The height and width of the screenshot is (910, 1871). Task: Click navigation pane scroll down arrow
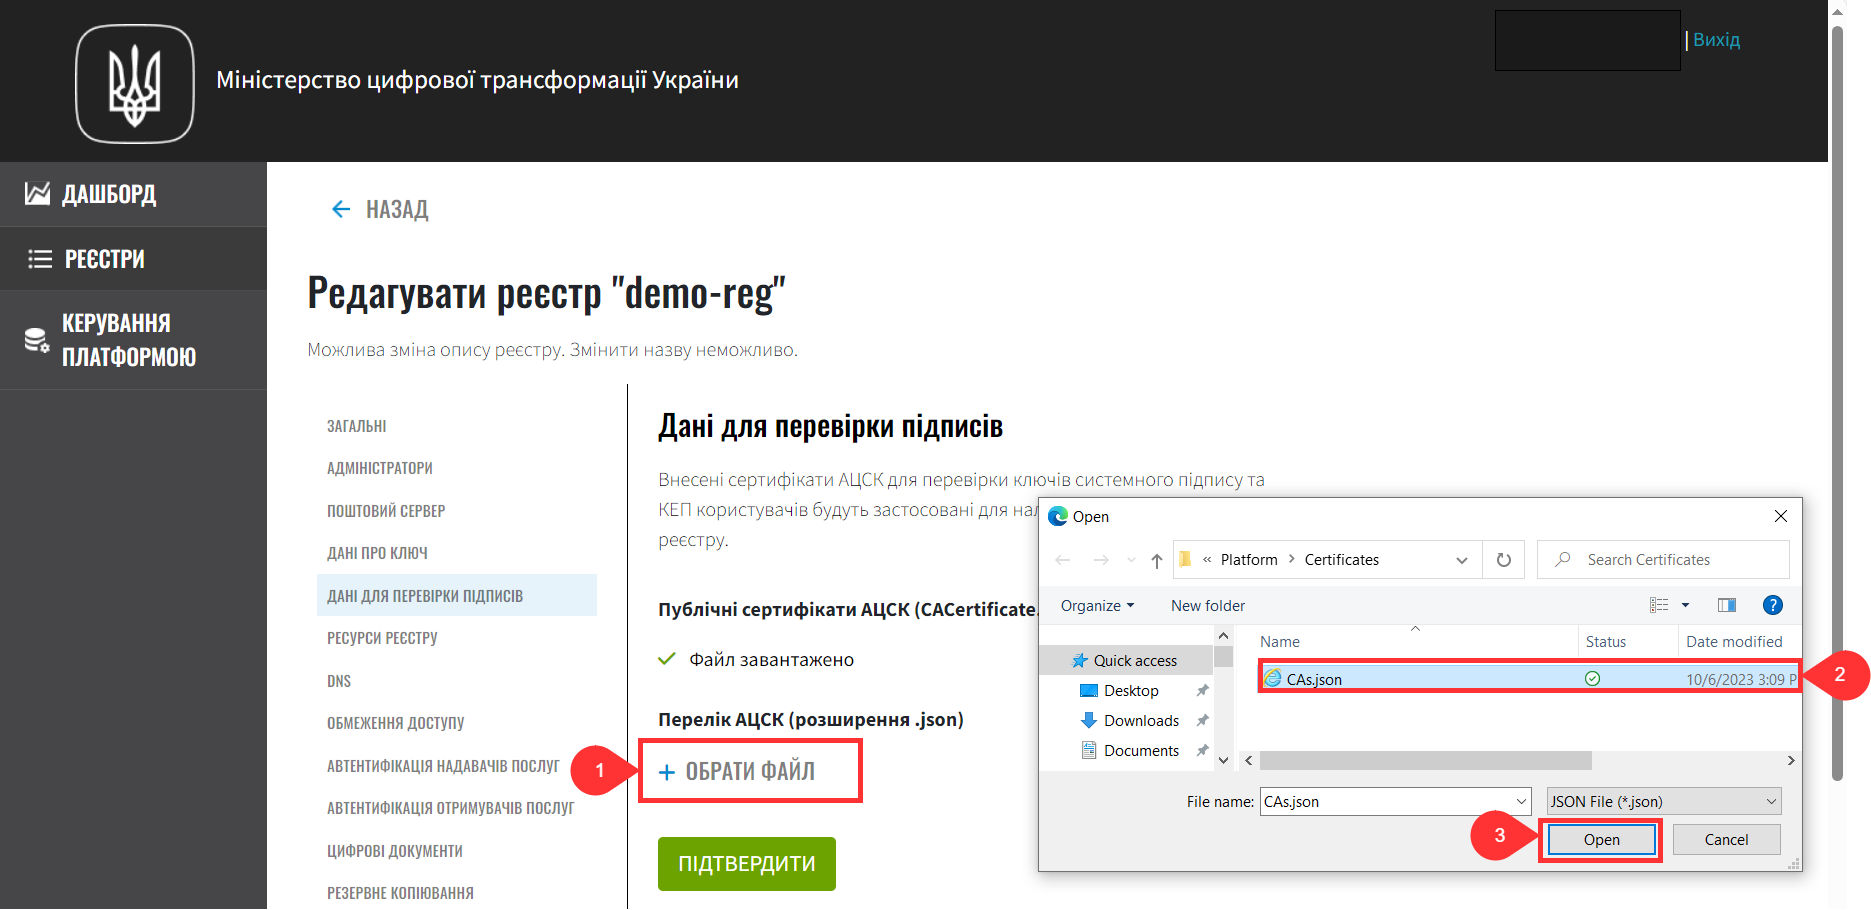pos(1223,761)
